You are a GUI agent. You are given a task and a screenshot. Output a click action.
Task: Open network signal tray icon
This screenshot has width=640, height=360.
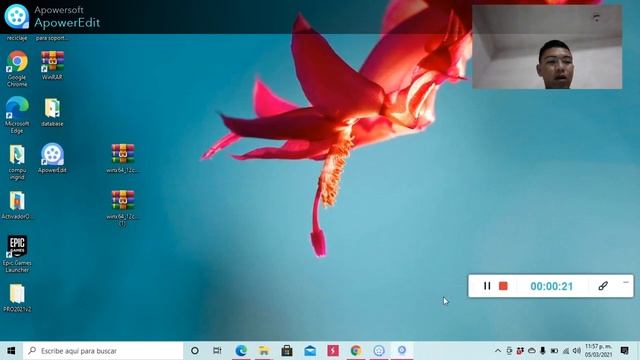566,351
